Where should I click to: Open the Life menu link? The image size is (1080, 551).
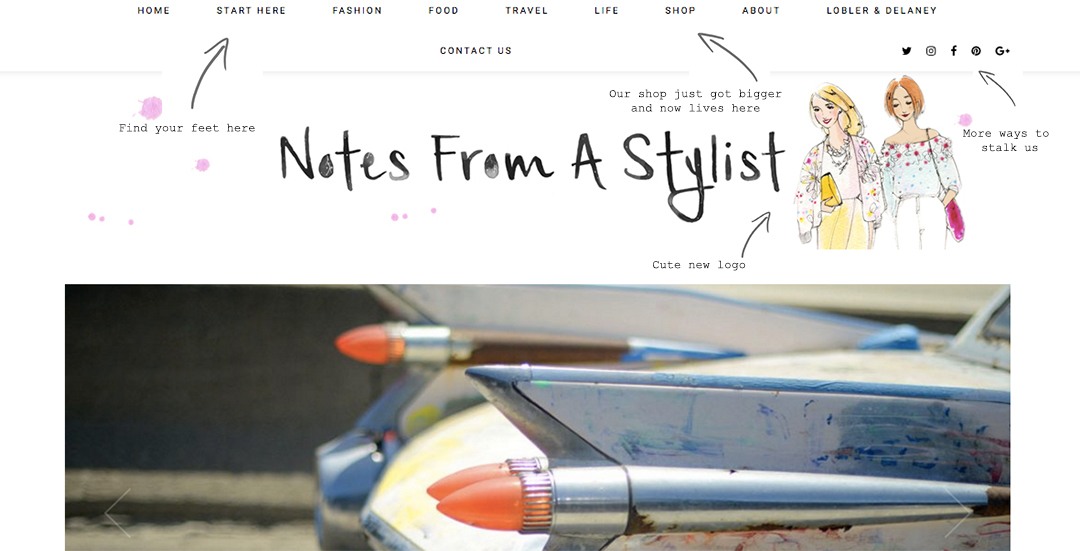(x=606, y=10)
